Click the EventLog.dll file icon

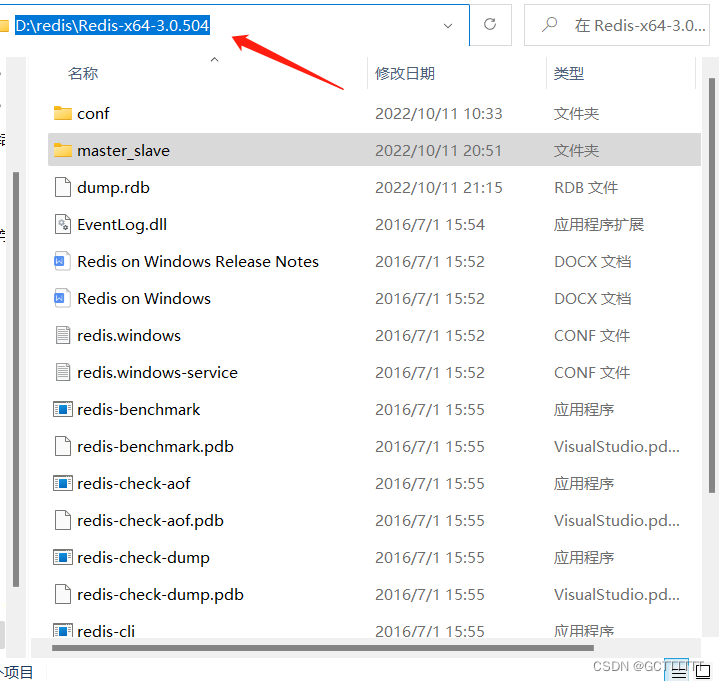(x=62, y=225)
